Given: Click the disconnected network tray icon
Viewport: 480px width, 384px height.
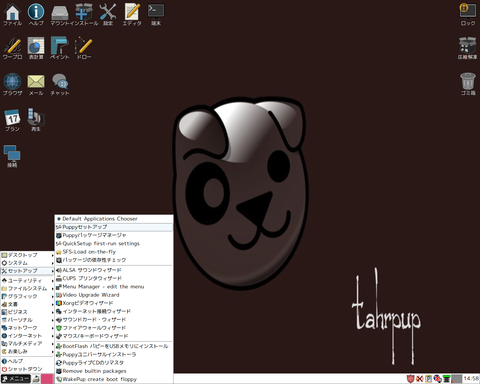Looking at the screenshot, I should (437, 379).
